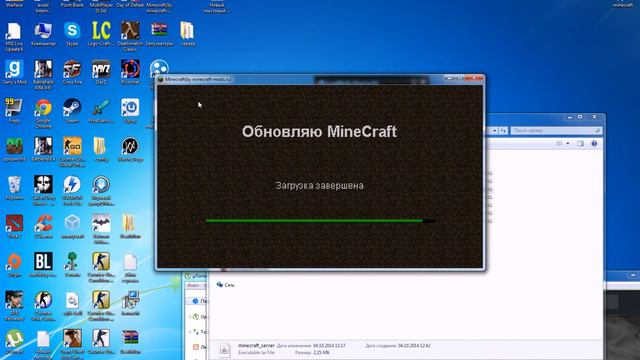Launch Call of Duty Ghosts shortcut
The width and height of the screenshot is (640, 360).
pos(43,185)
